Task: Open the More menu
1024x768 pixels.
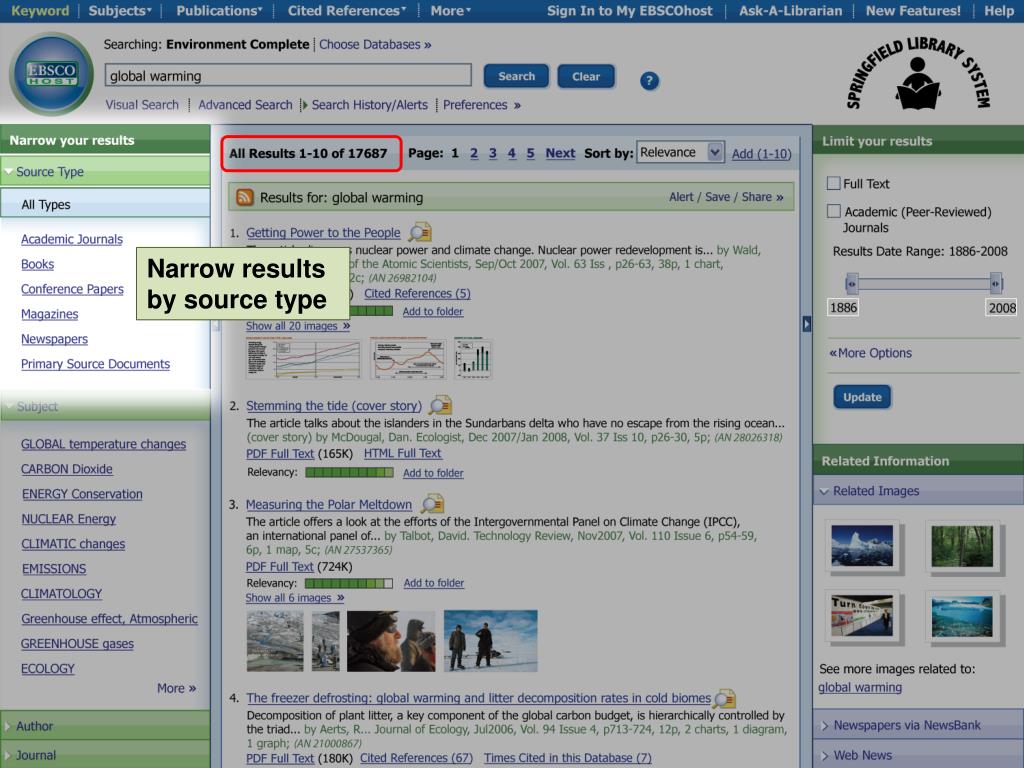Action: [451, 10]
